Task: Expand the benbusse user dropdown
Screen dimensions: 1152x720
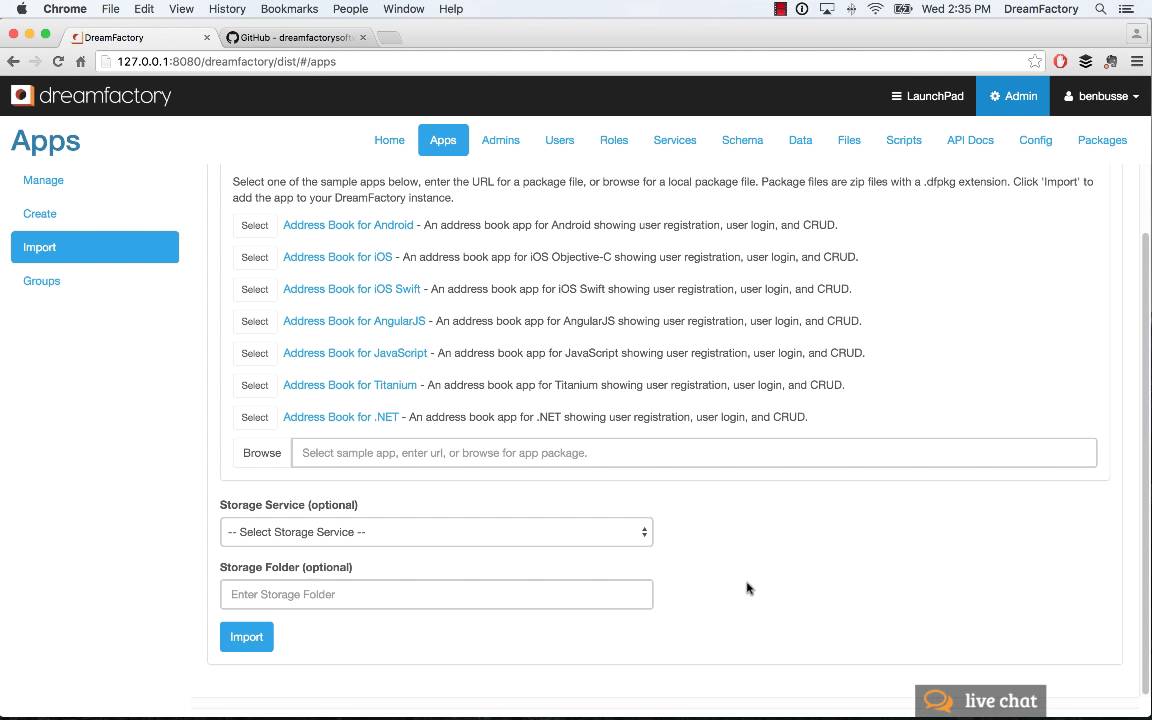Action: pyautogui.click(x=1101, y=96)
